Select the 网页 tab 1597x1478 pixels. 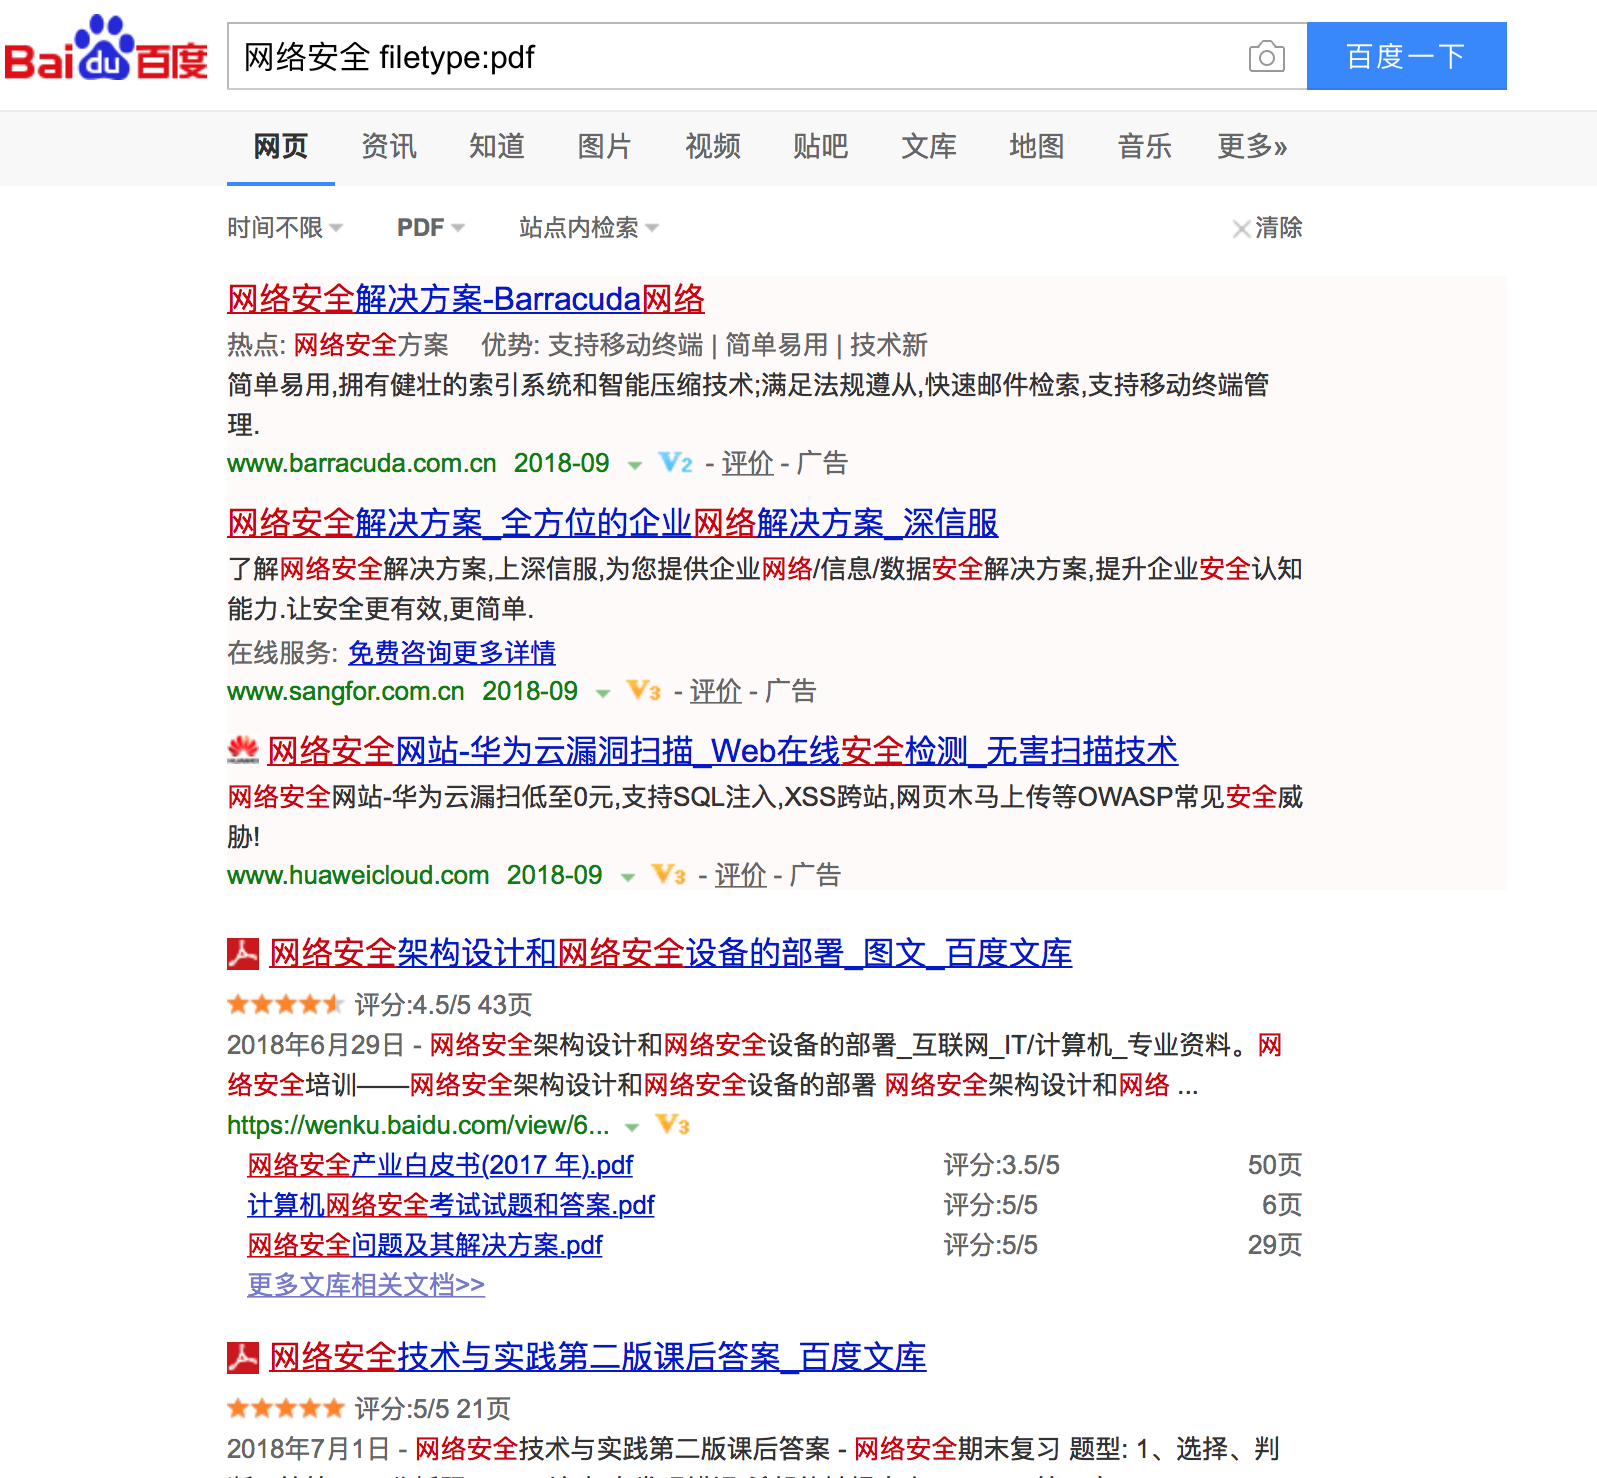281,147
